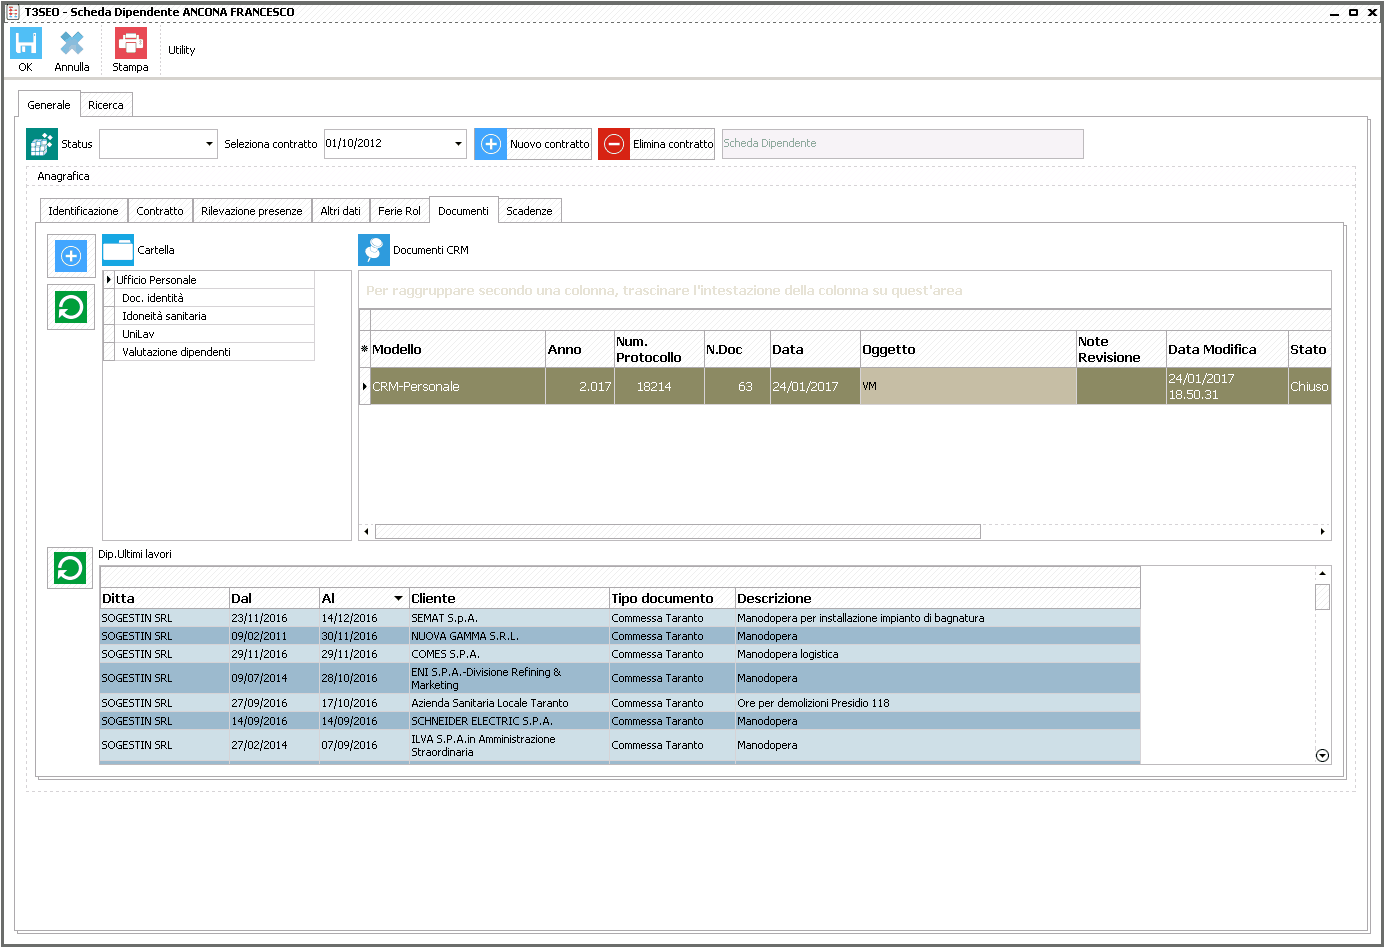Select the SCHNEIDER ELECTRIC S.P.A. row

(x=620, y=721)
